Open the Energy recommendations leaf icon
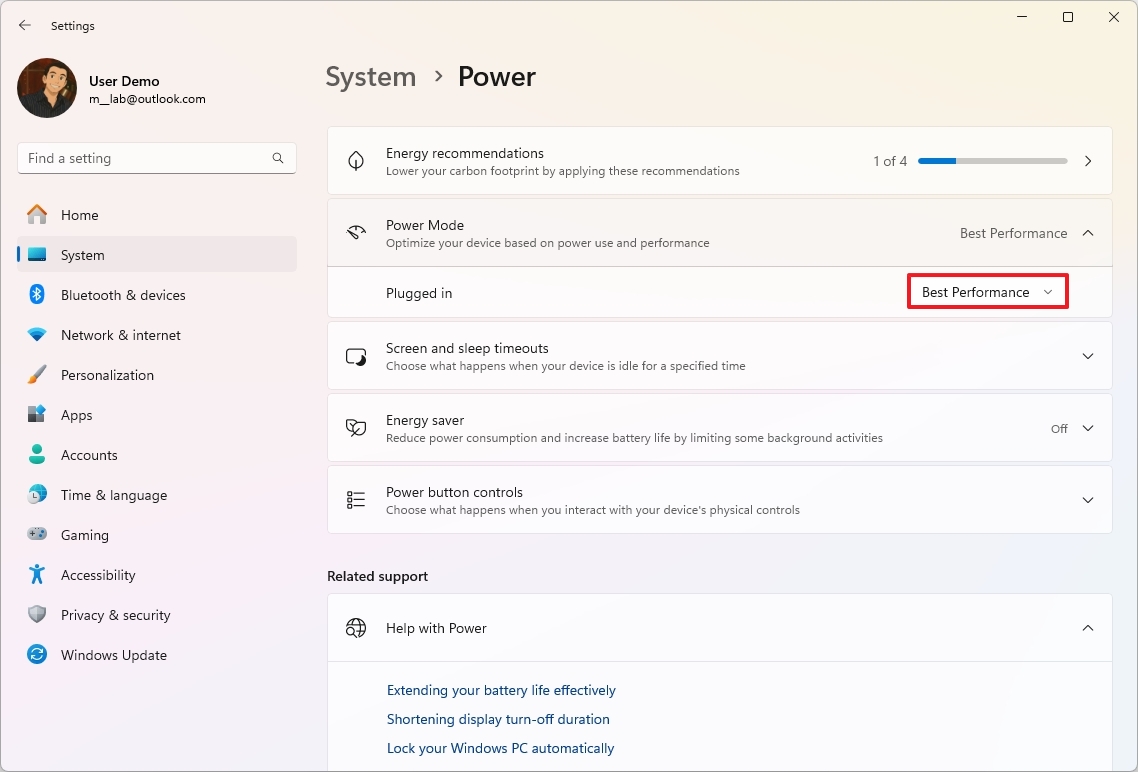The height and width of the screenshot is (772, 1138). click(355, 160)
